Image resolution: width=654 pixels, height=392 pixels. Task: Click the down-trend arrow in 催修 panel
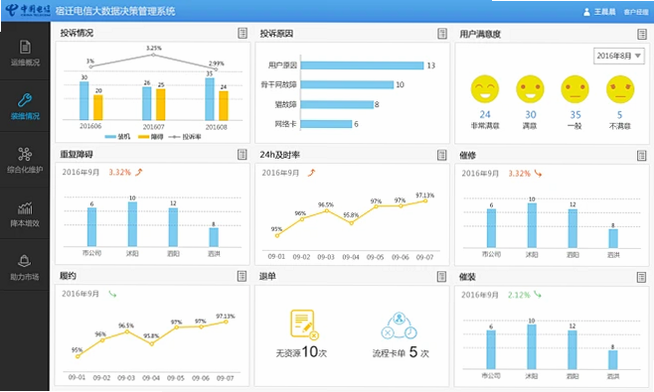538,173
